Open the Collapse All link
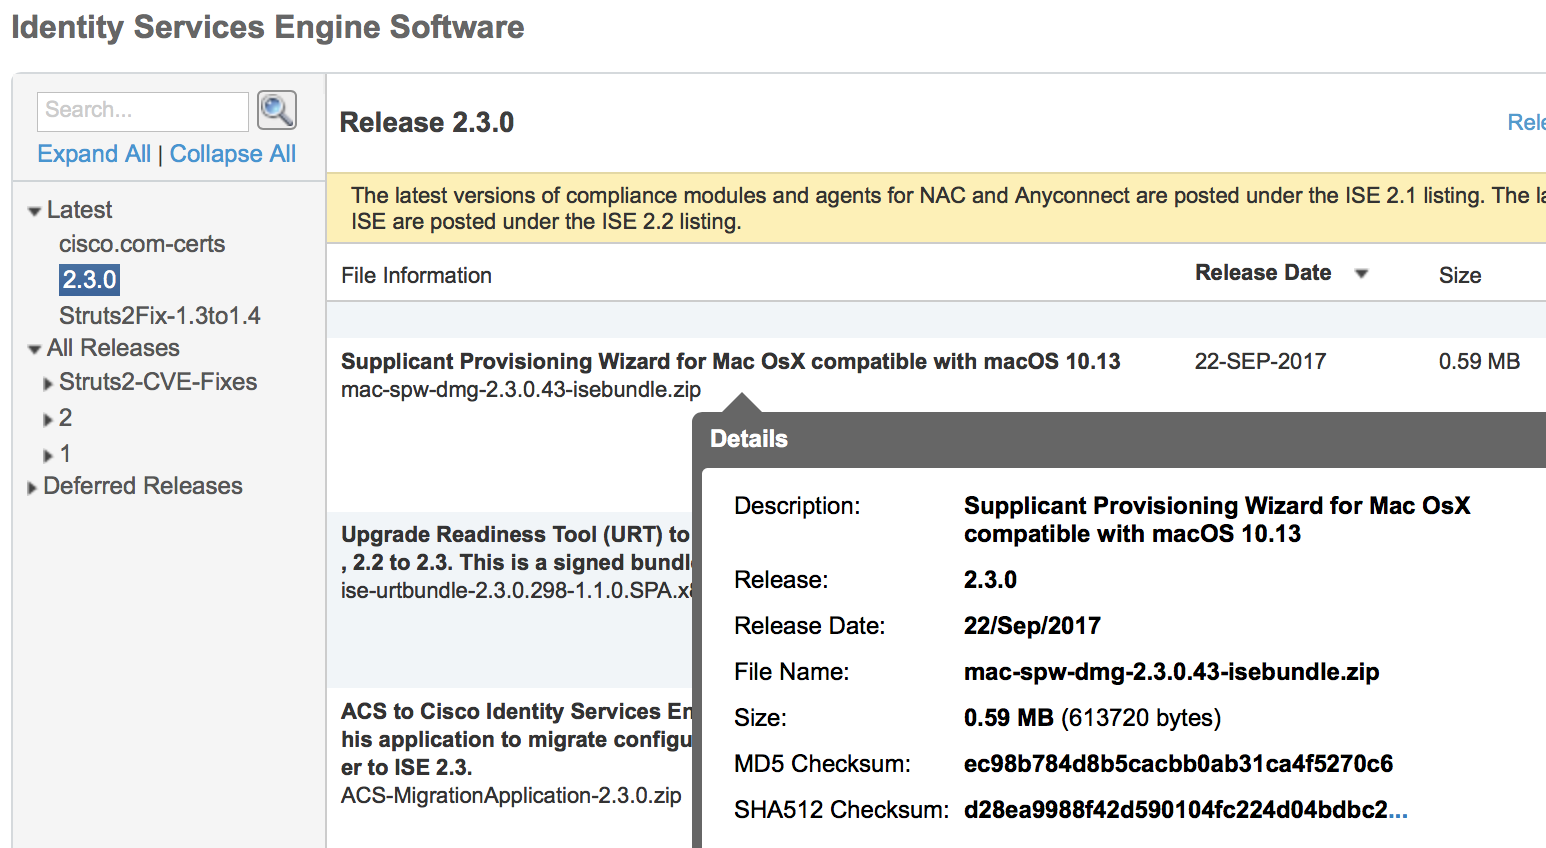The height and width of the screenshot is (848, 1546). 233,154
